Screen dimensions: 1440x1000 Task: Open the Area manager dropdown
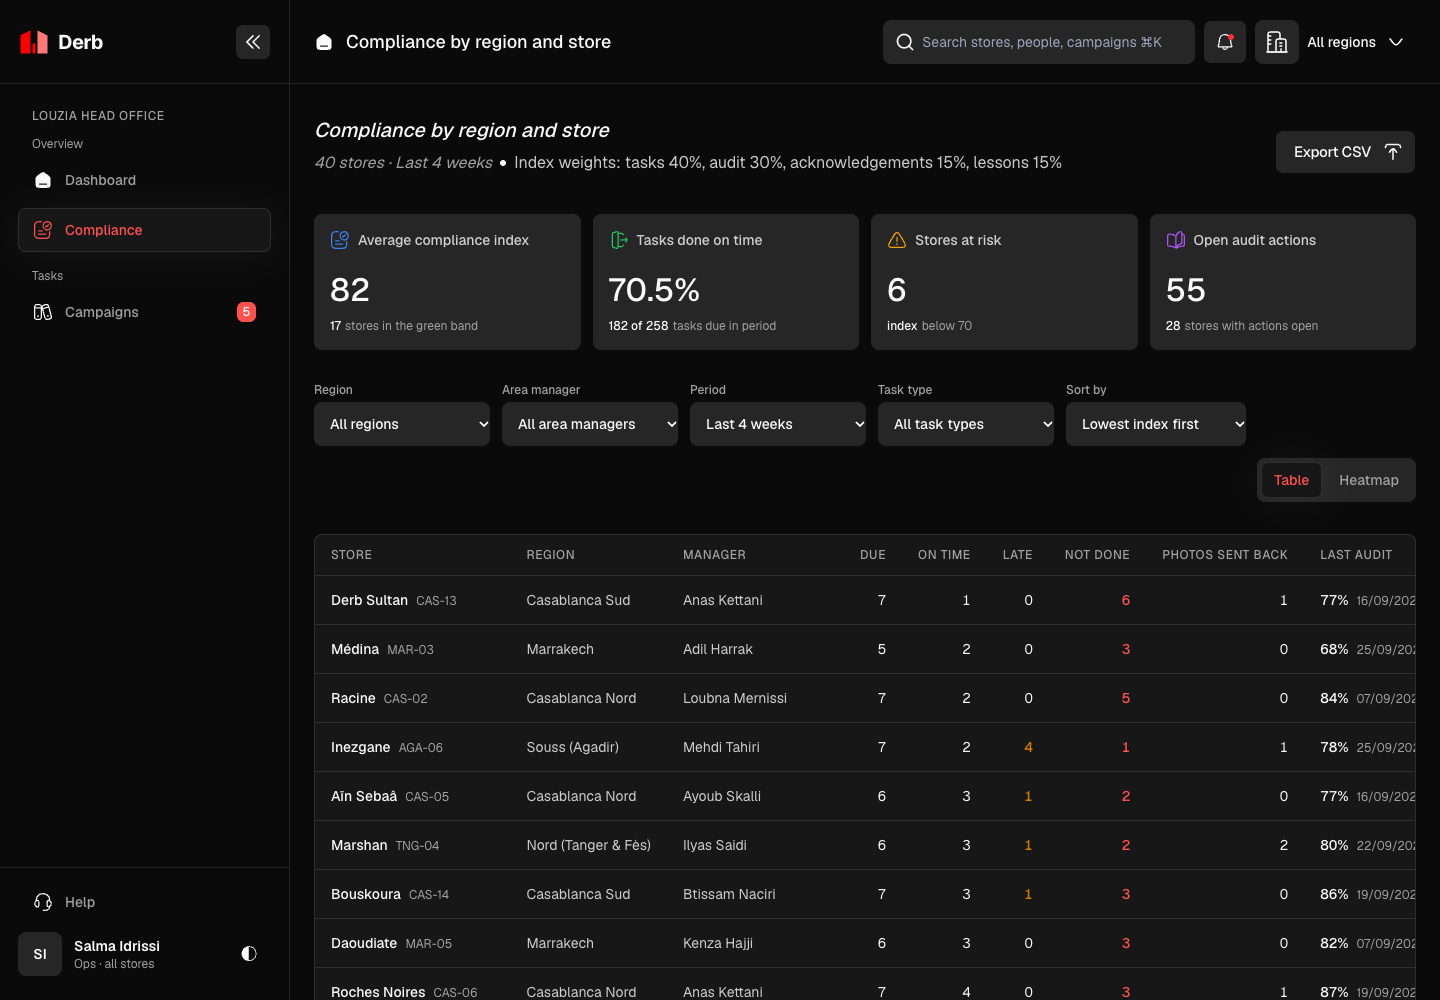590,424
